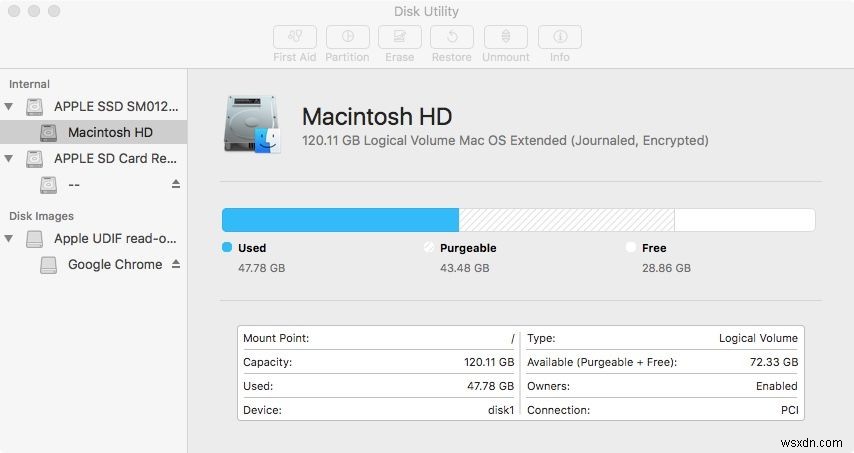Select APPLE SD Card Reader in sidebar
Screen dimensions: 854x453
pyautogui.click(x=93, y=158)
